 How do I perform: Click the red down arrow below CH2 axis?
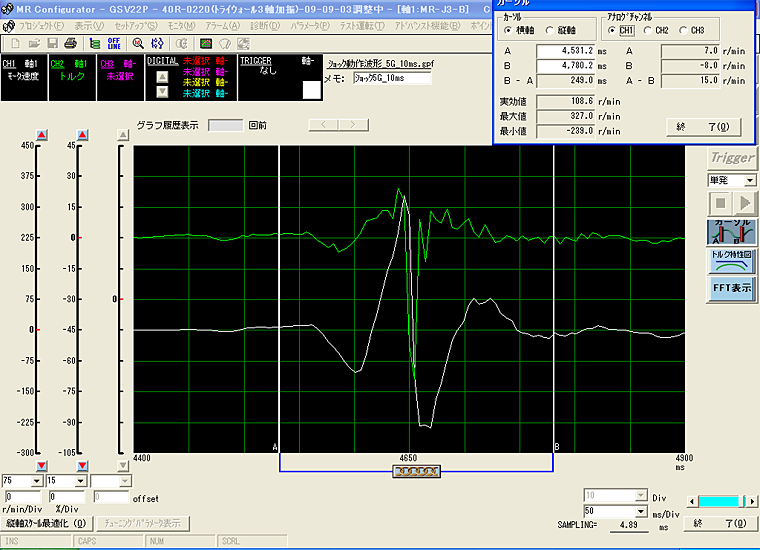82,466
